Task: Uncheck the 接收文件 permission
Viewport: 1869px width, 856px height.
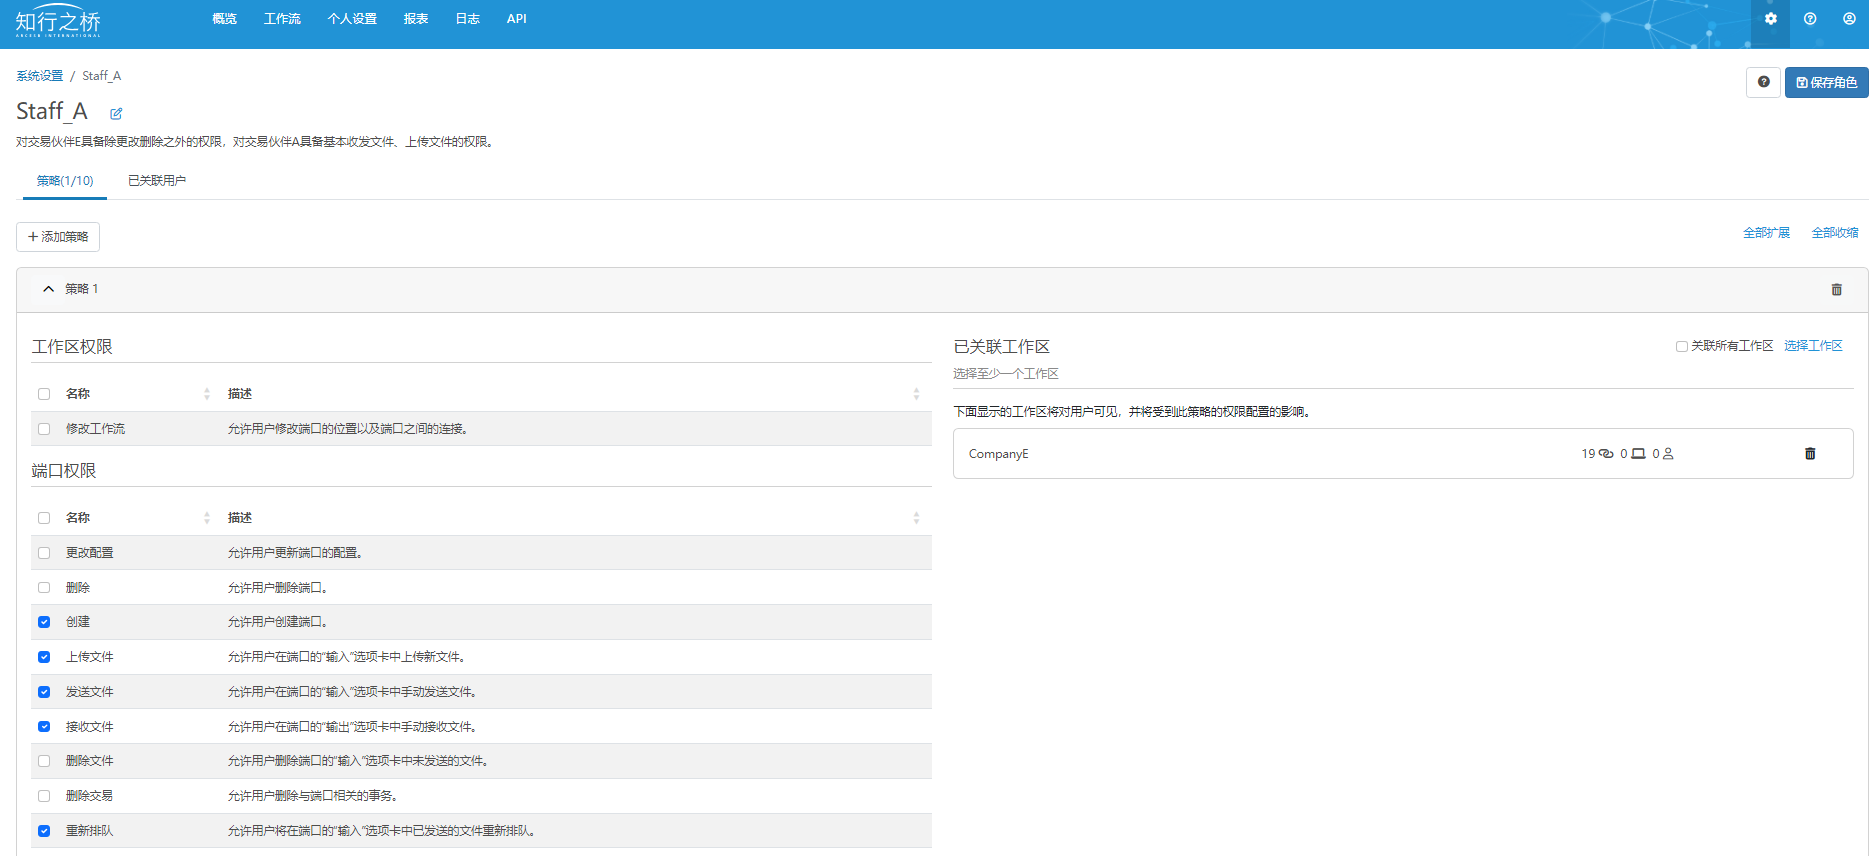Action: (x=44, y=727)
